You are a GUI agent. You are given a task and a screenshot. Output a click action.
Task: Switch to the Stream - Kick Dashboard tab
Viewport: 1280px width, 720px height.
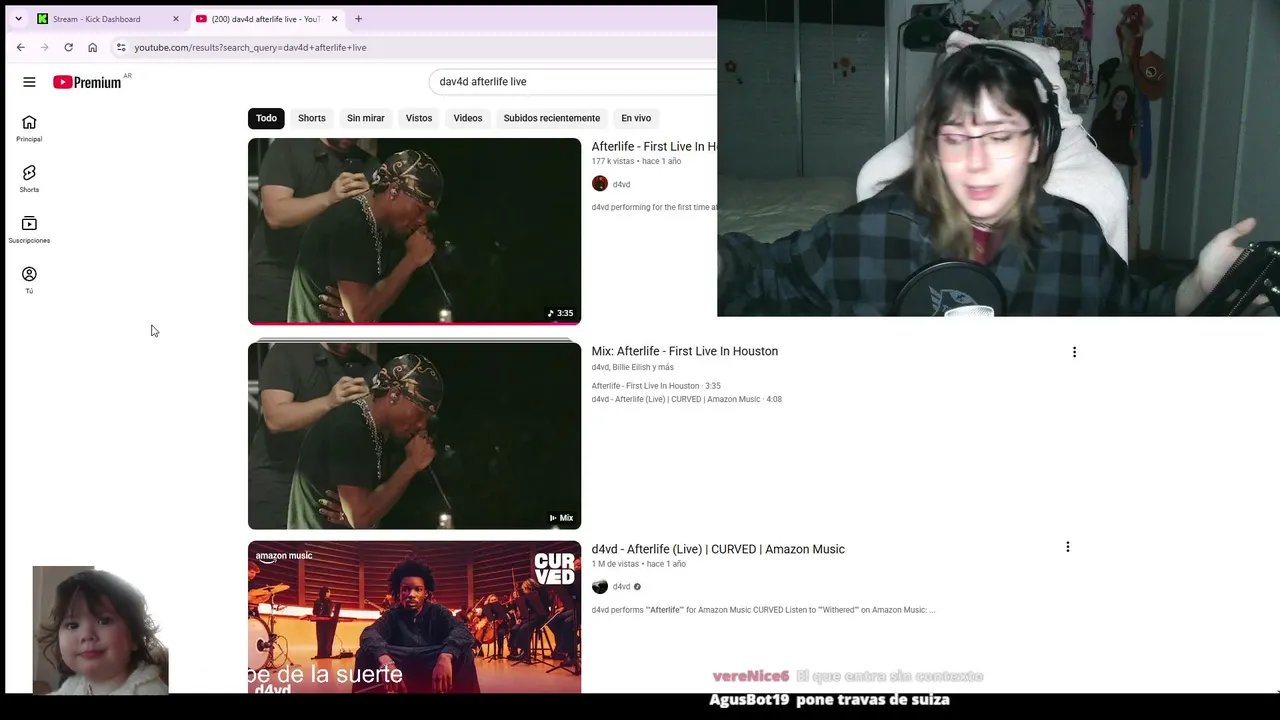(x=96, y=19)
